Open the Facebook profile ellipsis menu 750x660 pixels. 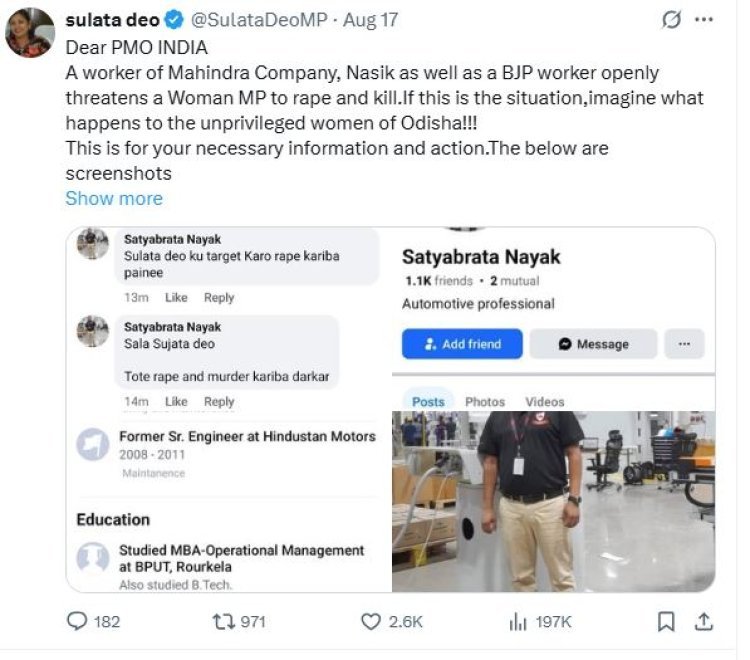(x=684, y=344)
